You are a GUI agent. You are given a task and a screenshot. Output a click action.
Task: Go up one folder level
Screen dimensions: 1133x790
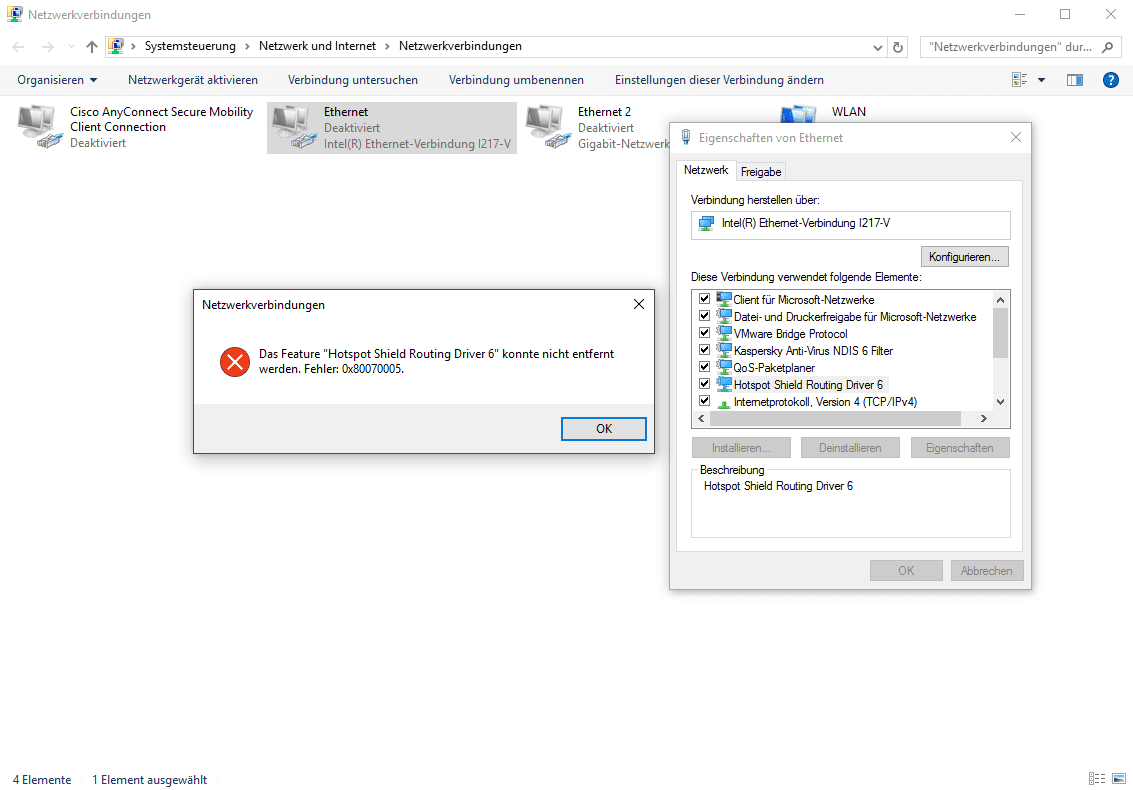[91, 47]
